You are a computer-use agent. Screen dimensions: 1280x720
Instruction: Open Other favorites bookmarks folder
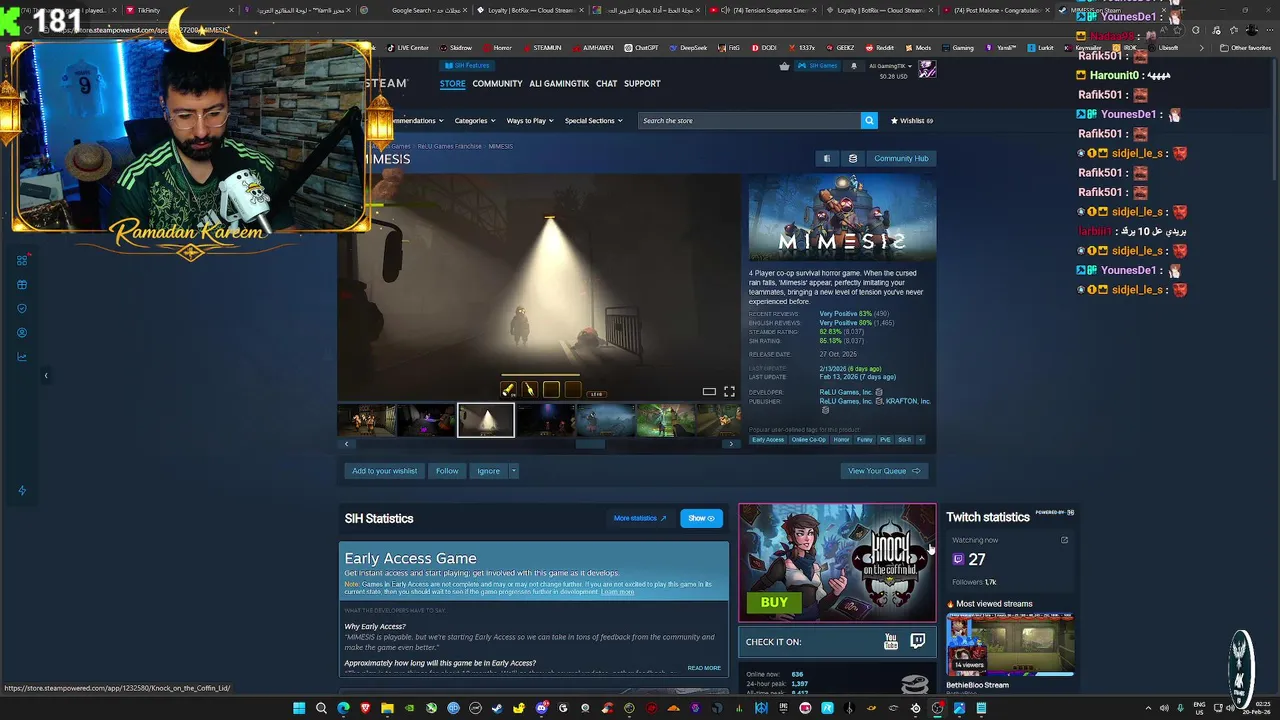1246,48
